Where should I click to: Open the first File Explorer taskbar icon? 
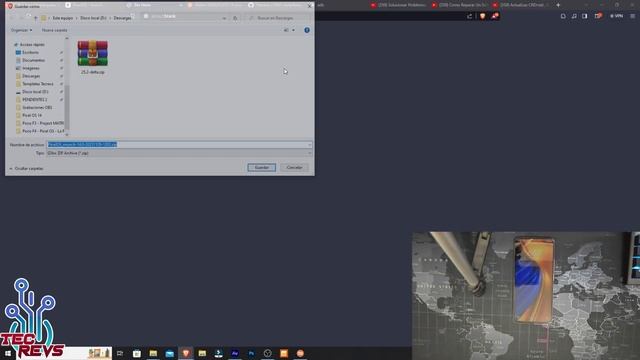click(153, 353)
